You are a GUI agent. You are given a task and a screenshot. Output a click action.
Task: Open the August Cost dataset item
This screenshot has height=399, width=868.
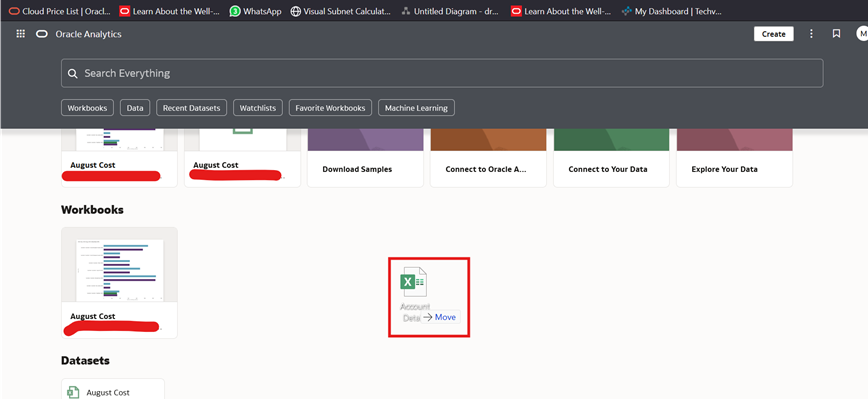(x=113, y=389)
